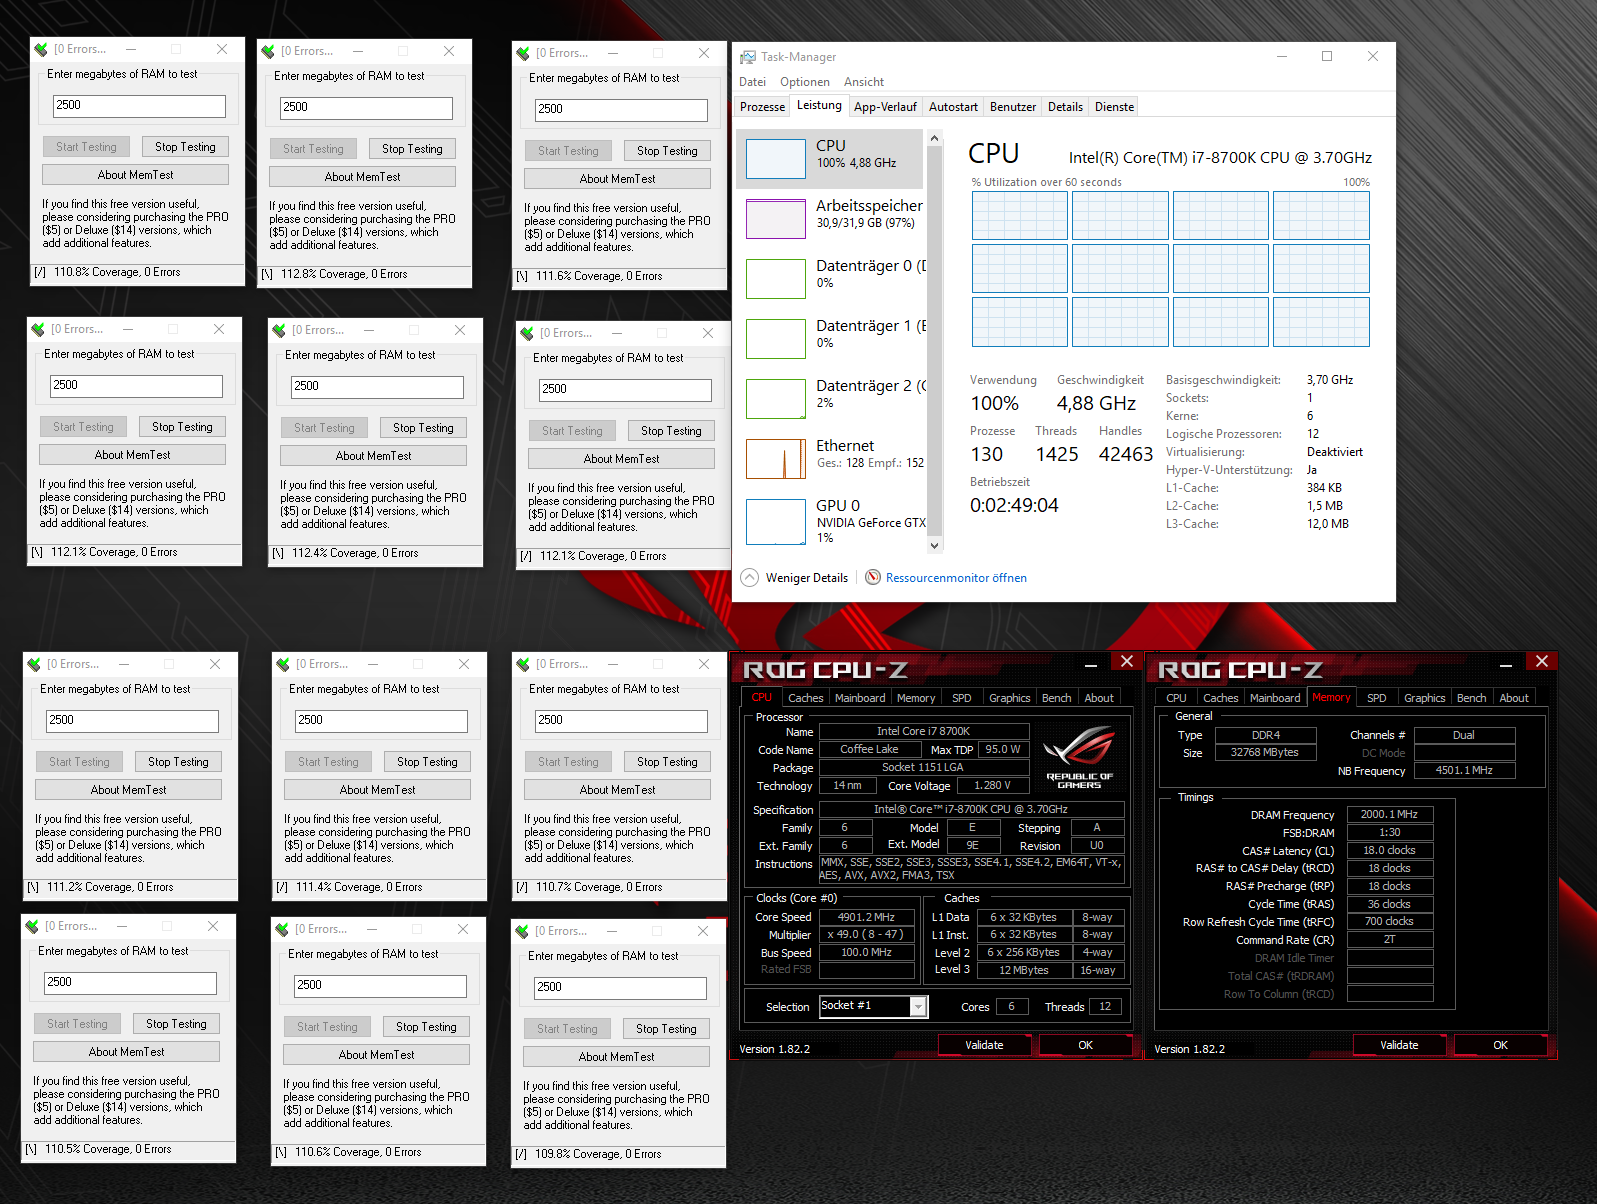
Task: Open Bench tab in the CPU-Z processor window
Action: [x=1056, y=698]
